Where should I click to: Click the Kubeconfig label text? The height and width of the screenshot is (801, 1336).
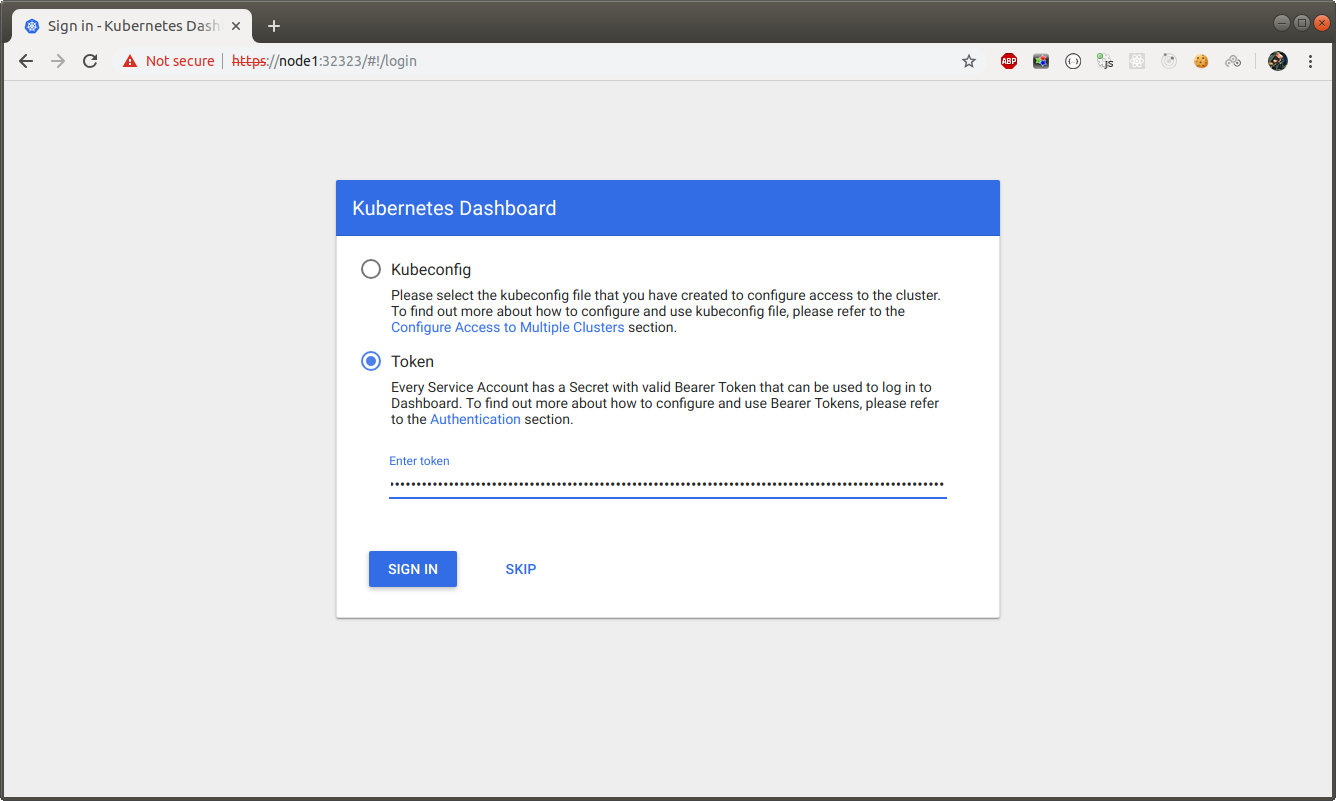[431, 269]
